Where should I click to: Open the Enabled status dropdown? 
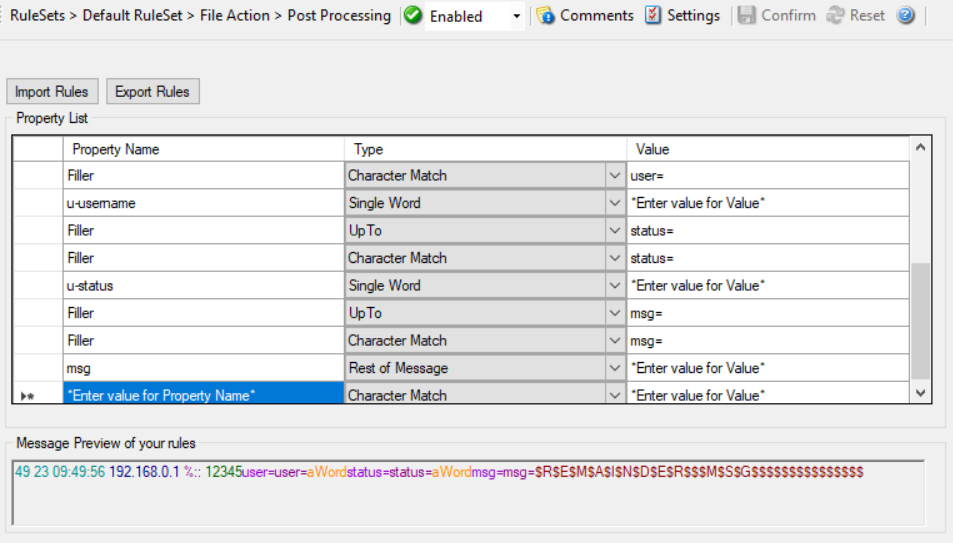click(x=516, y=17)
